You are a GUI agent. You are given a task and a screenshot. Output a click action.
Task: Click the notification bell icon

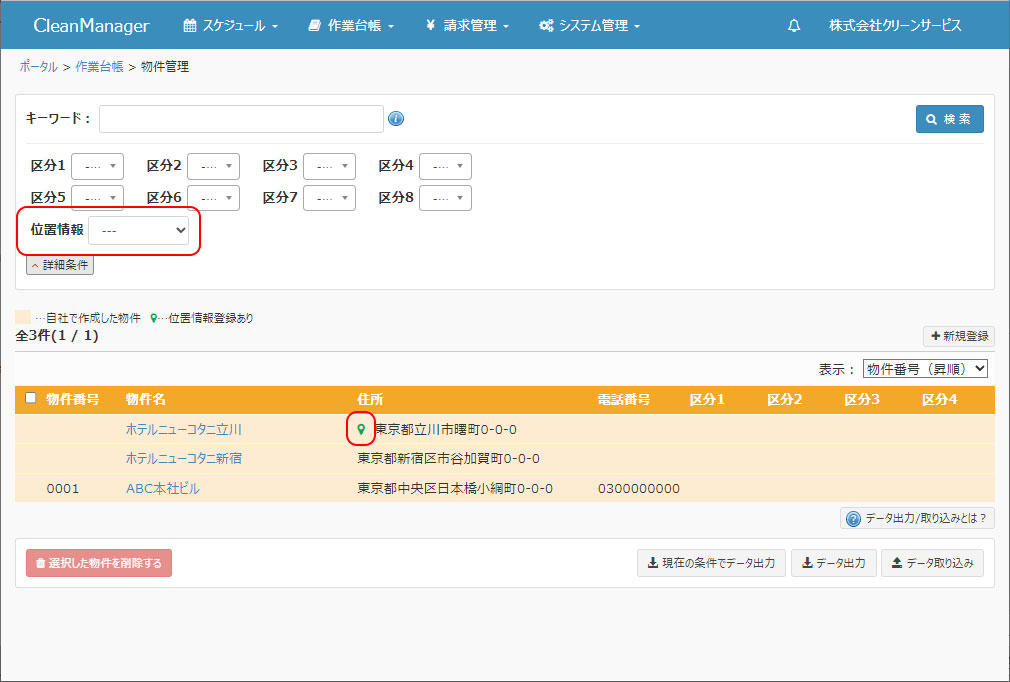click(794, 26)
